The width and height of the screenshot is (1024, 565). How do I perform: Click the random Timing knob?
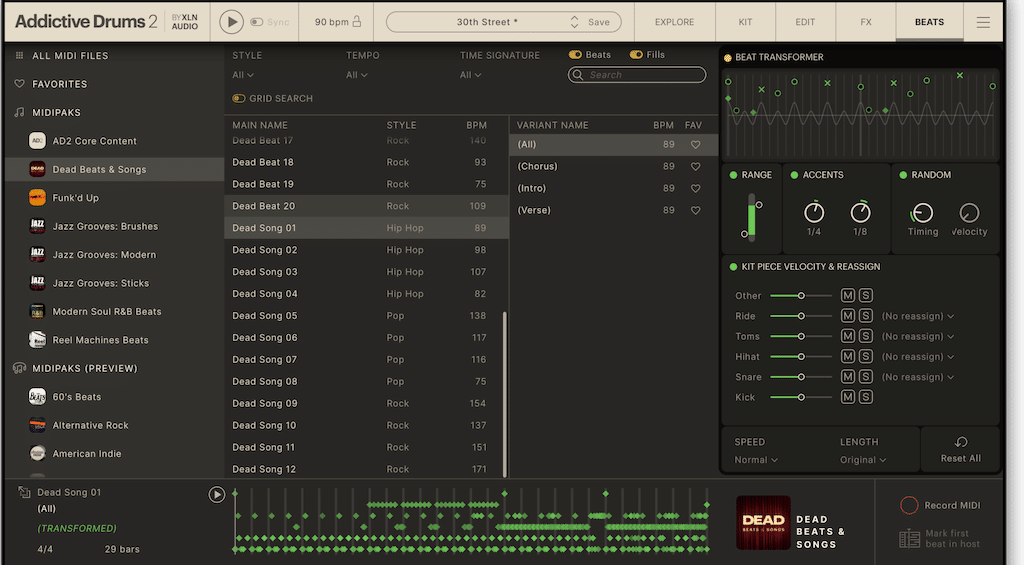coord(922,212)
